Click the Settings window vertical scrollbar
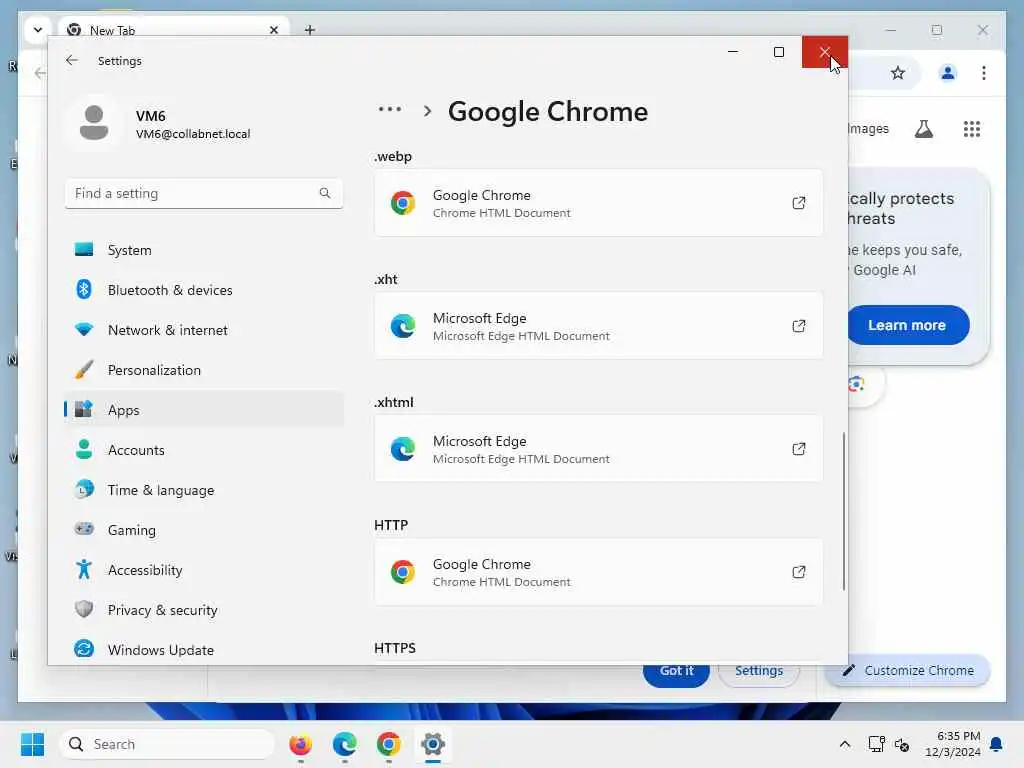Viewport: 1024px width, 768px height. pyautogui.click(x=843, y=511)
